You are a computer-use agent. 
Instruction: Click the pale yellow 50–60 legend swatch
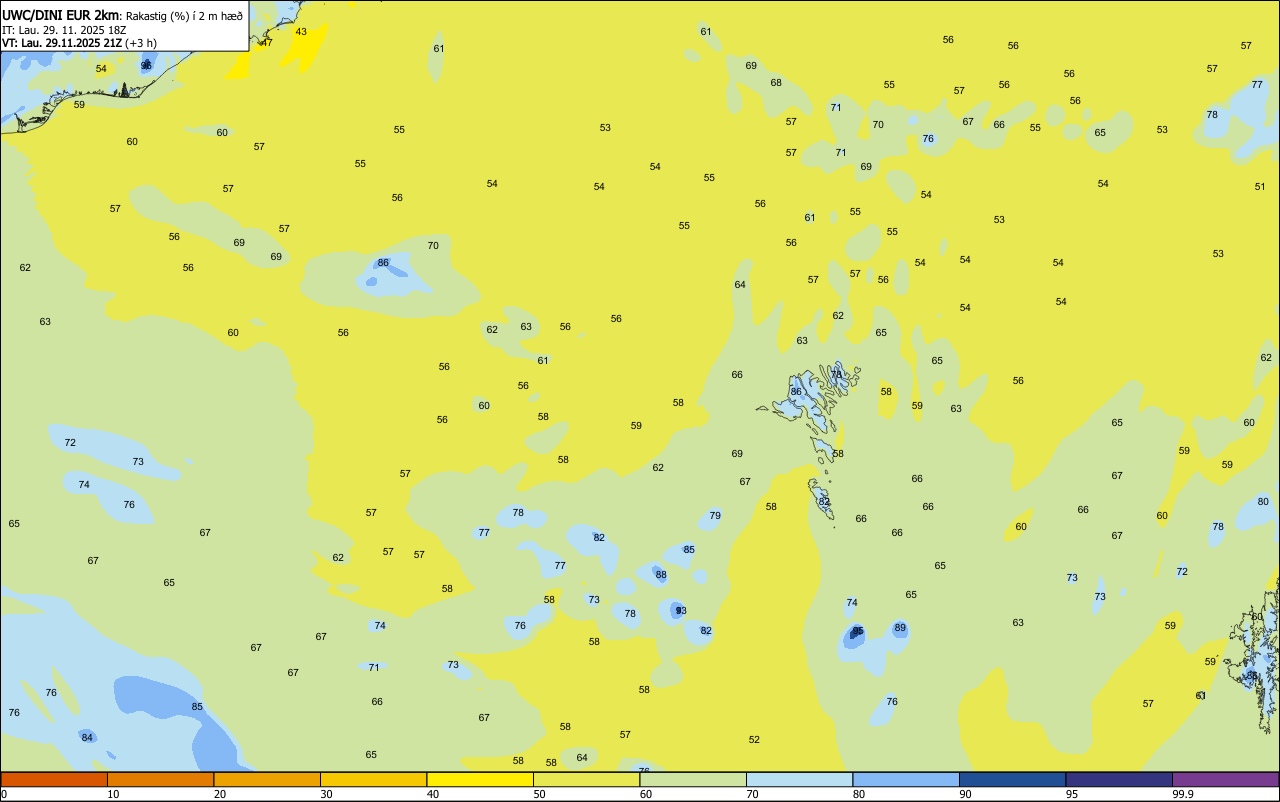tap(586, 779)
